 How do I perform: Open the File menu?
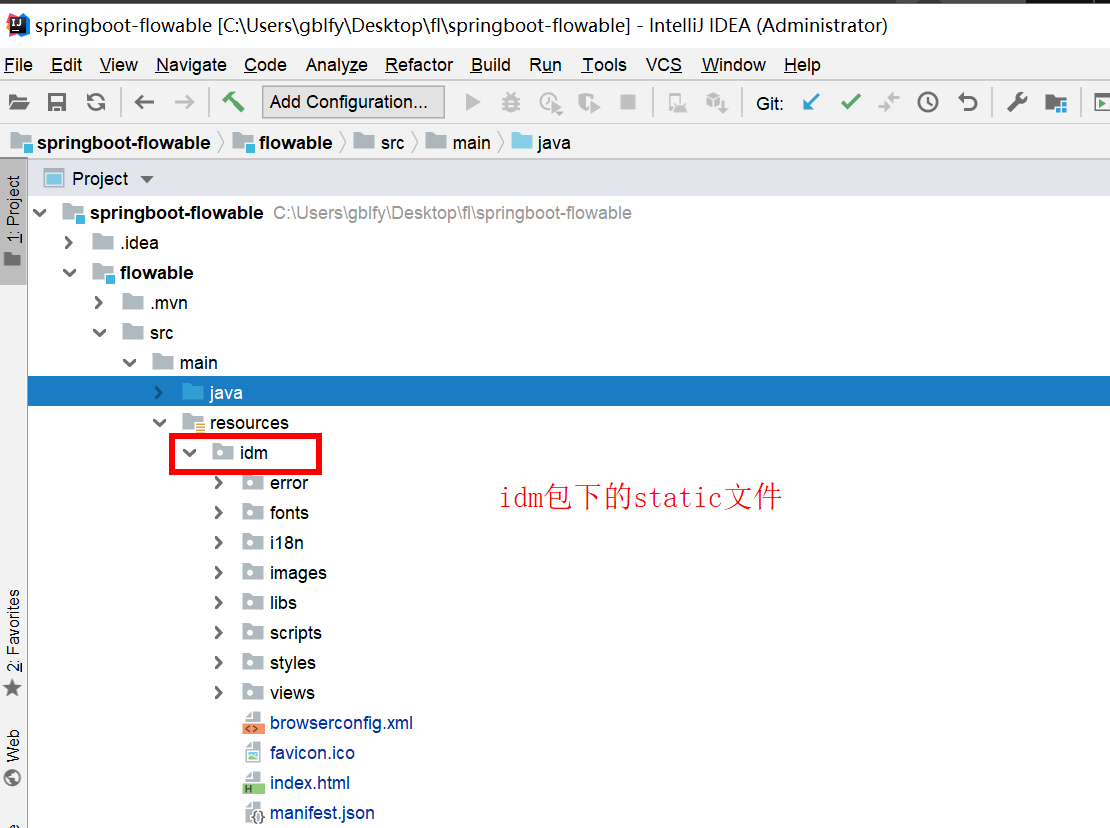coord(18,65)
